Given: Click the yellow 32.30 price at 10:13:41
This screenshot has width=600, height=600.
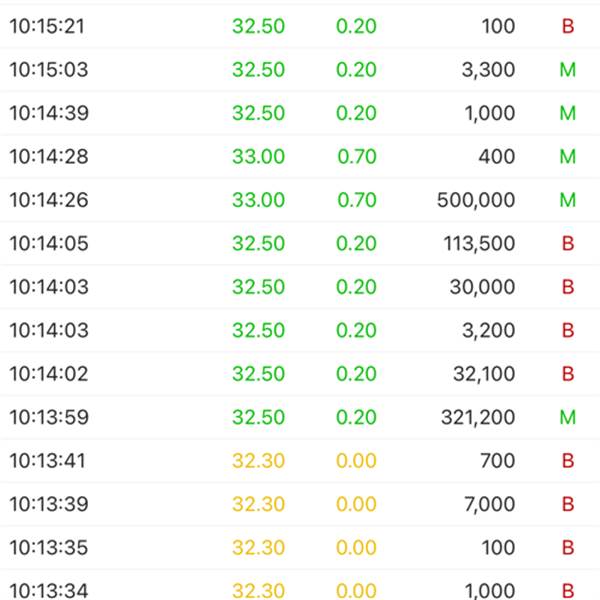Looking at the screenshot, I should [259, 460].
